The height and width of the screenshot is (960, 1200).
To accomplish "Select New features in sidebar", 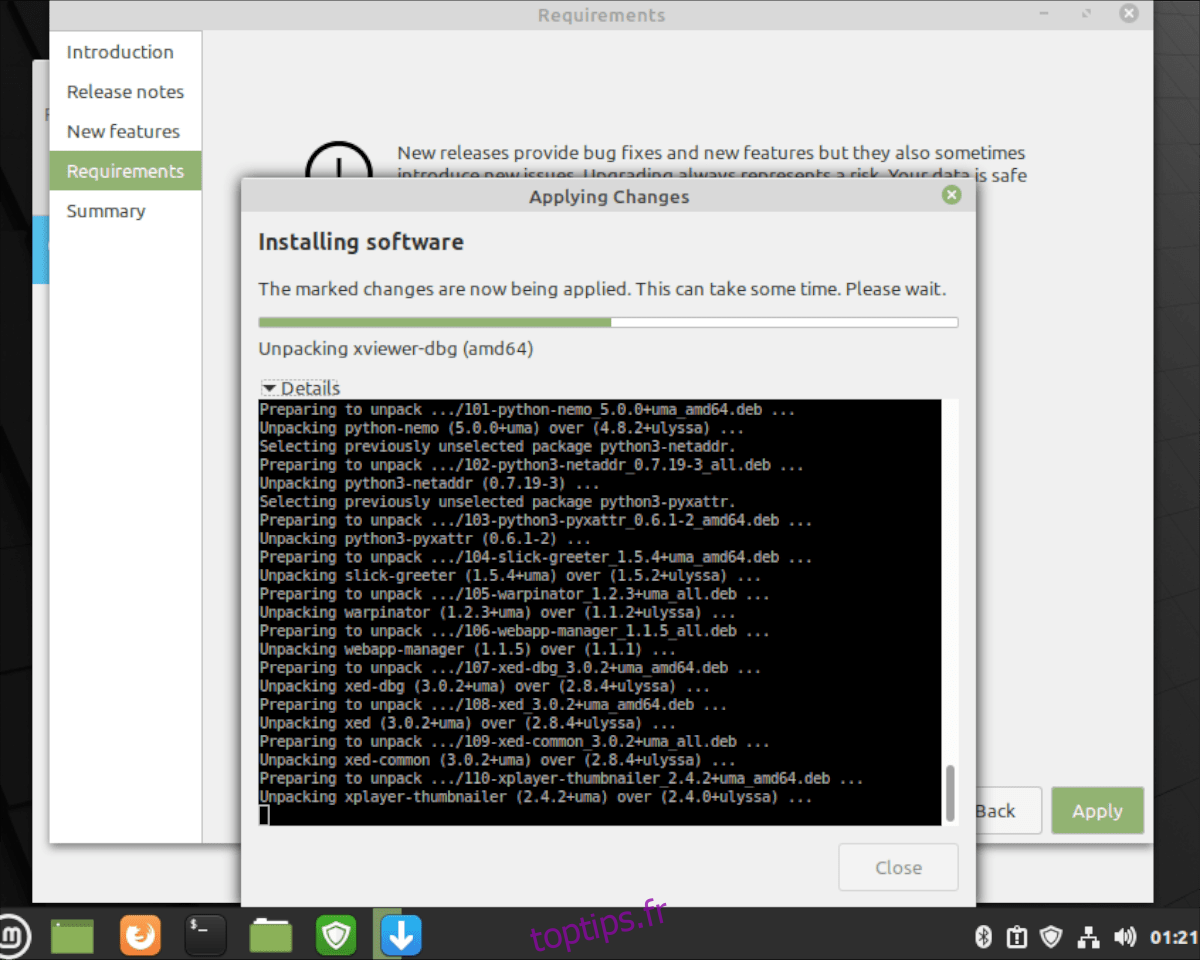I will point(123,132).
